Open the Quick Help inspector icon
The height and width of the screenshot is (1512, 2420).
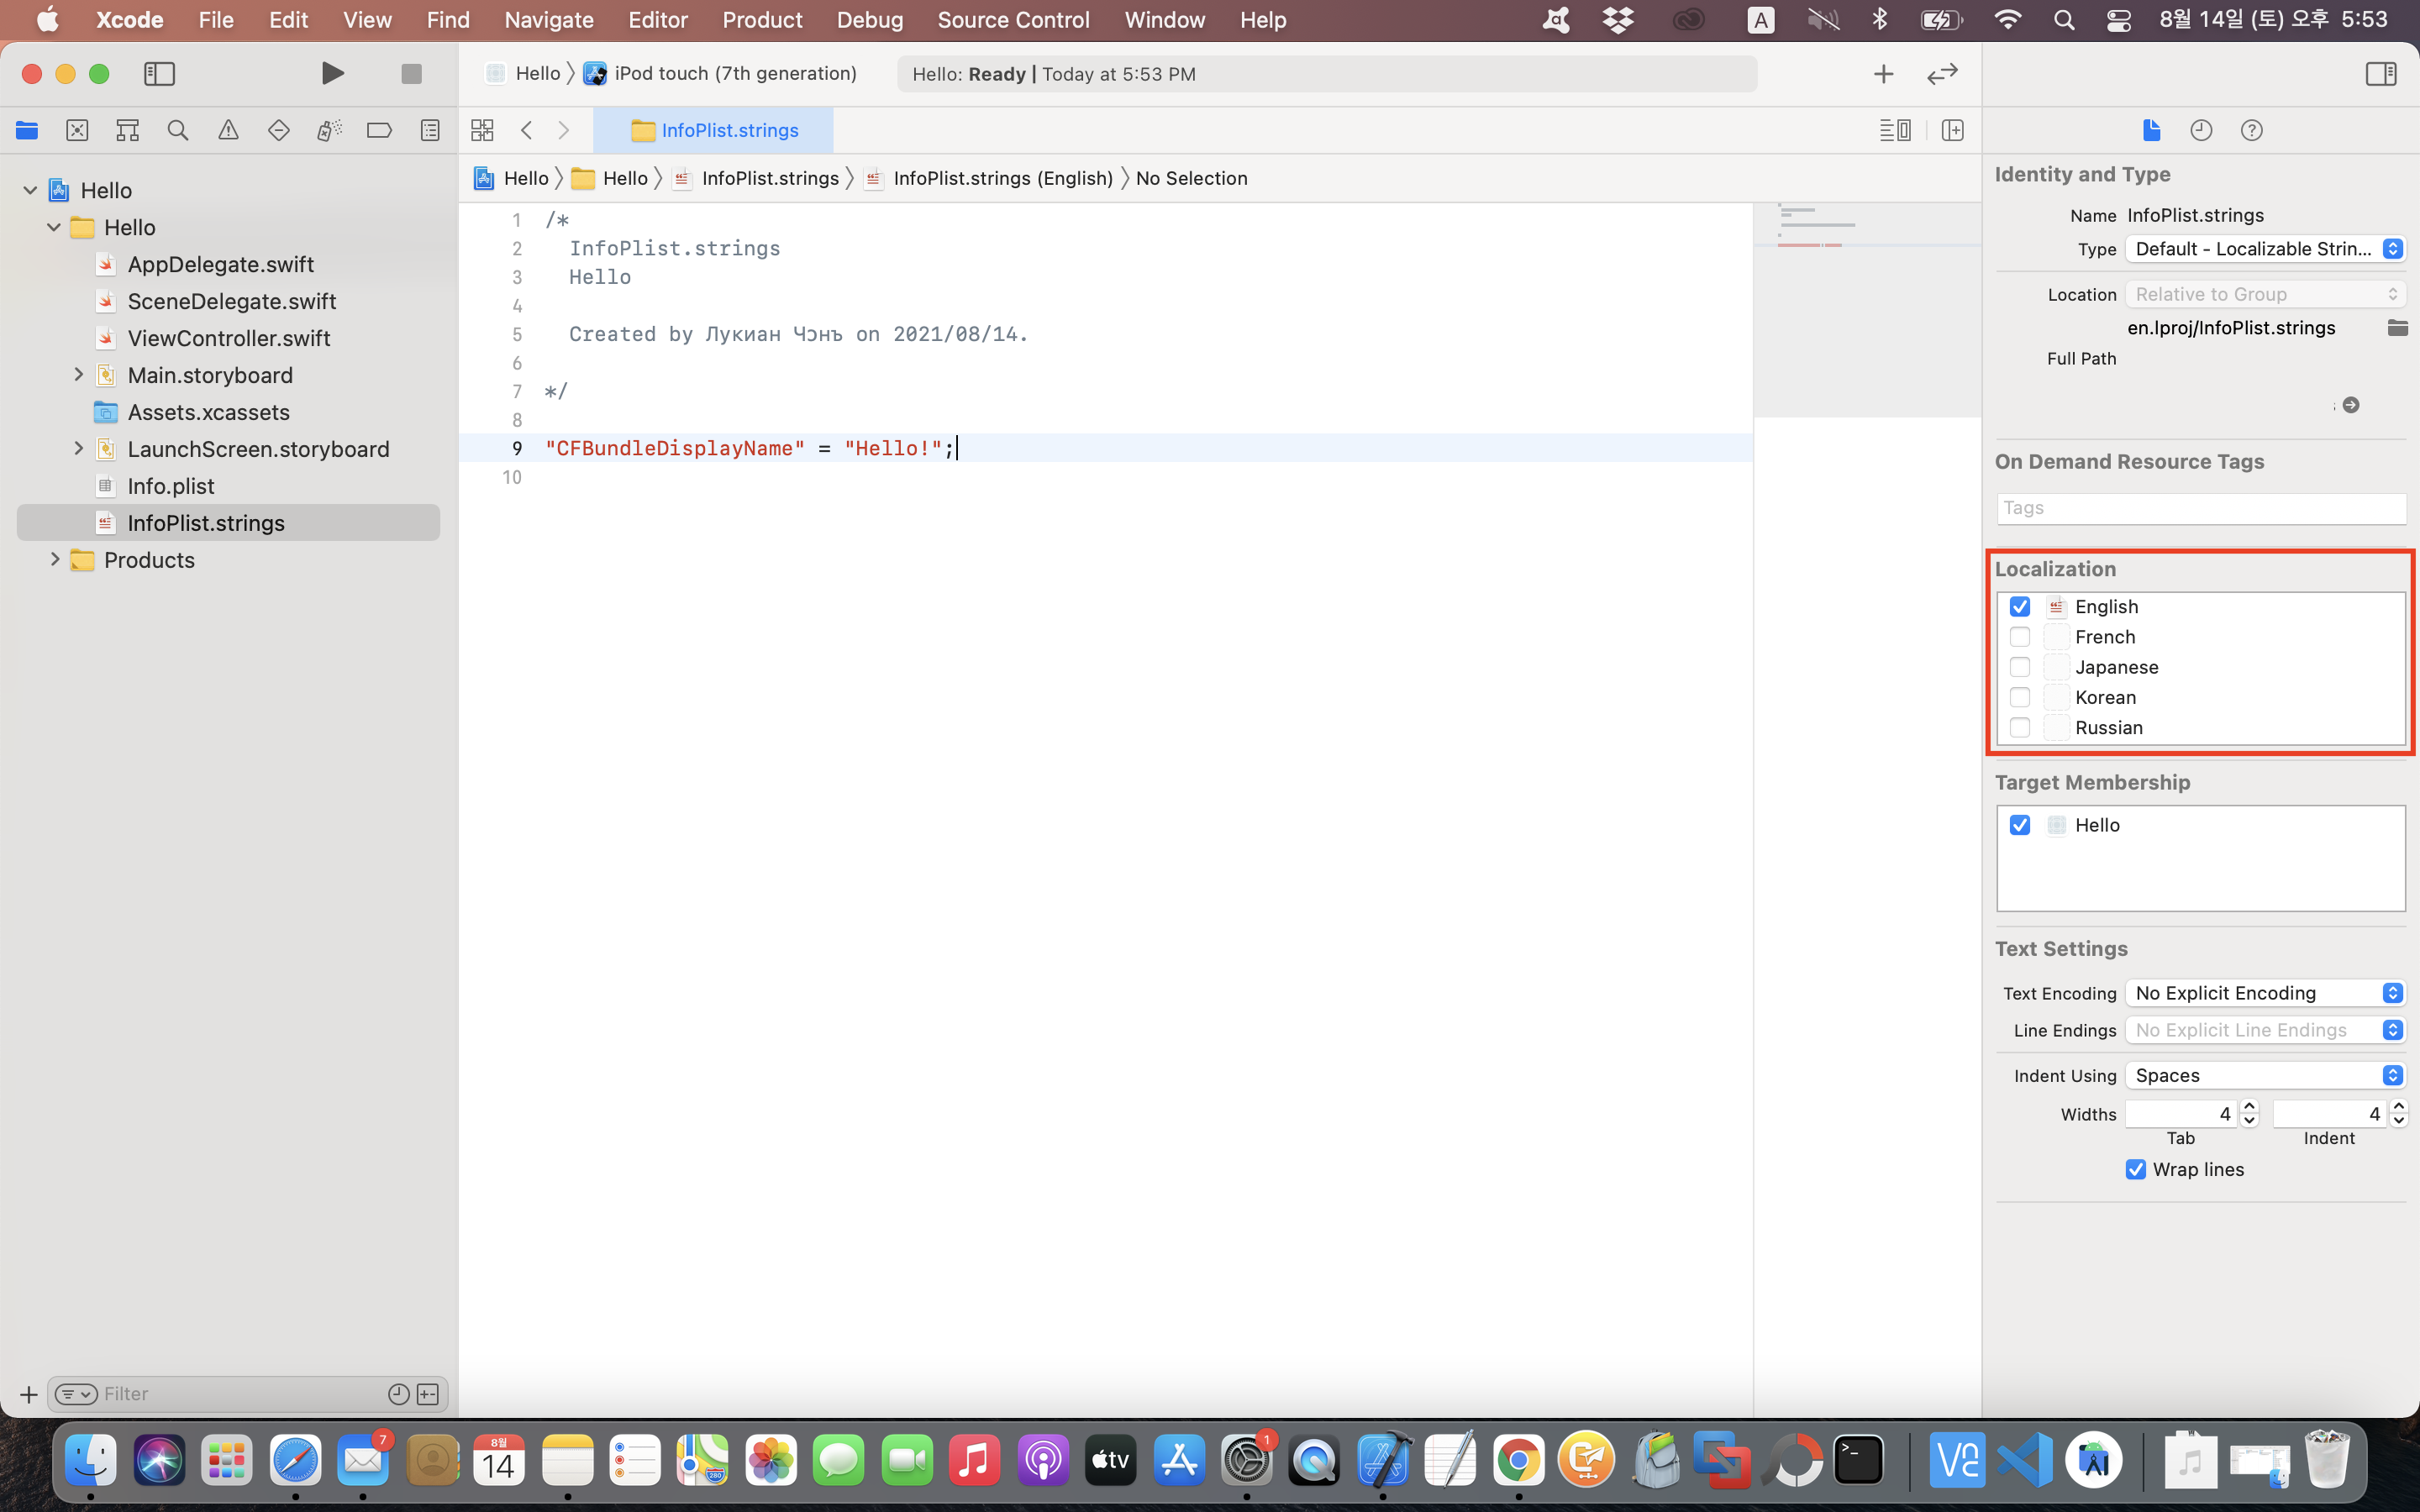[x=2251, y=130]
